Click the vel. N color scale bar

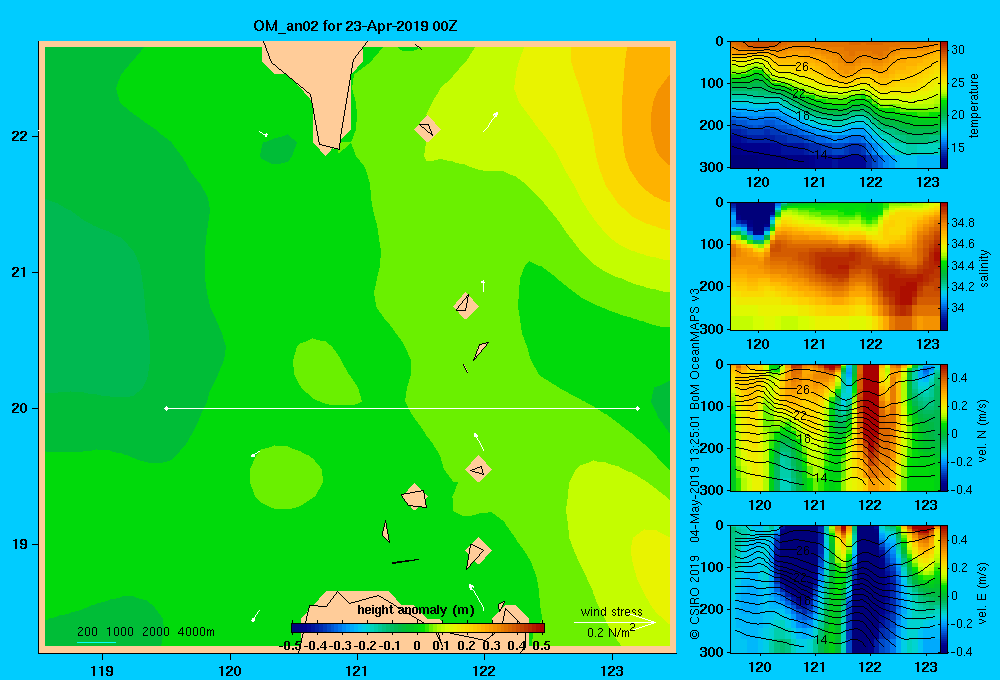(944, 427)
